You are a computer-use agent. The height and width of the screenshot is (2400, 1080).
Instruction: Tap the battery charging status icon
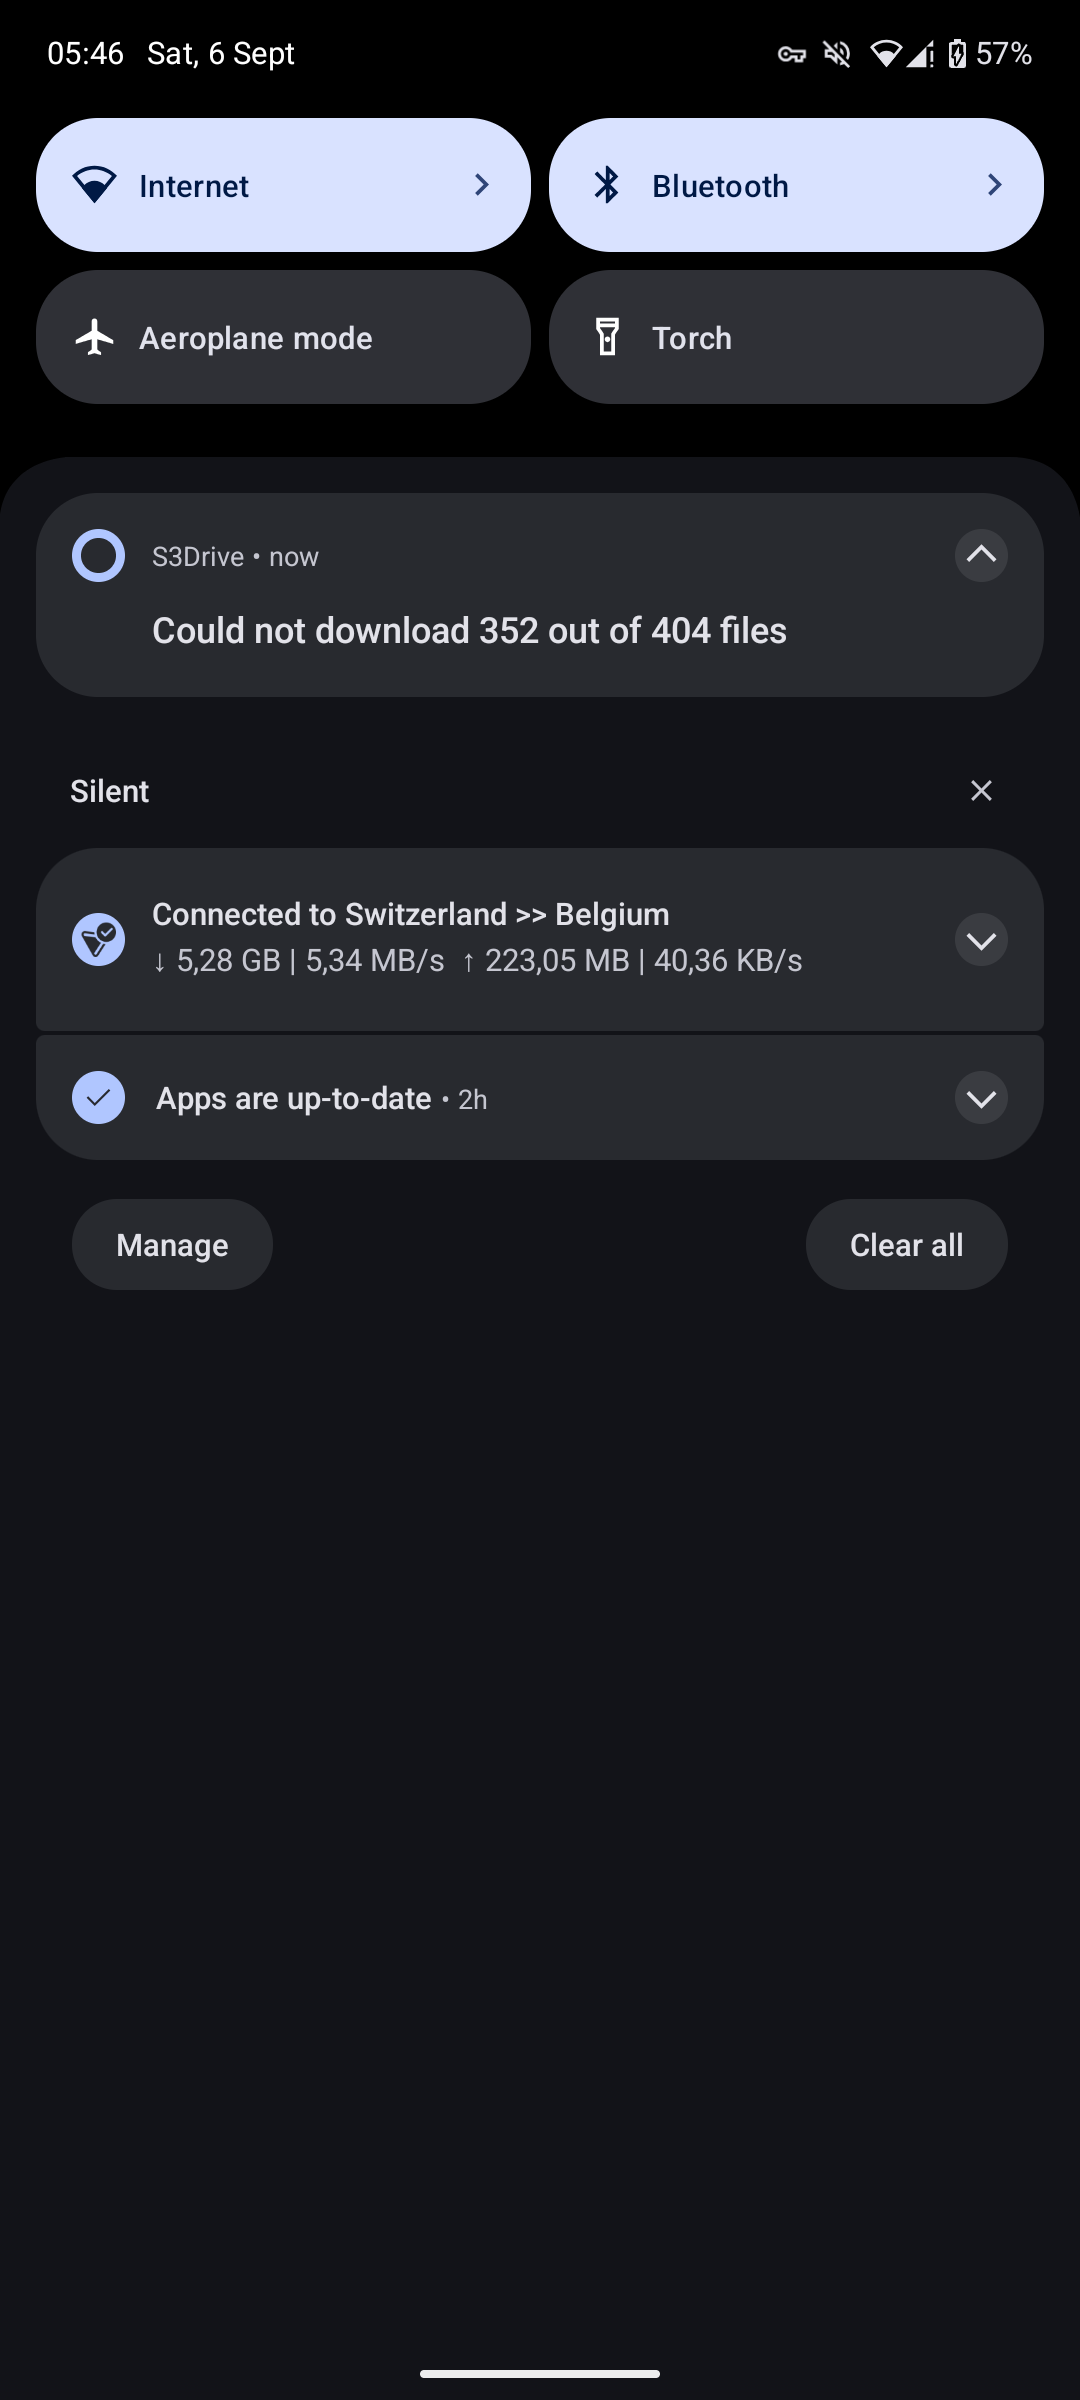(x=957, y=54)
